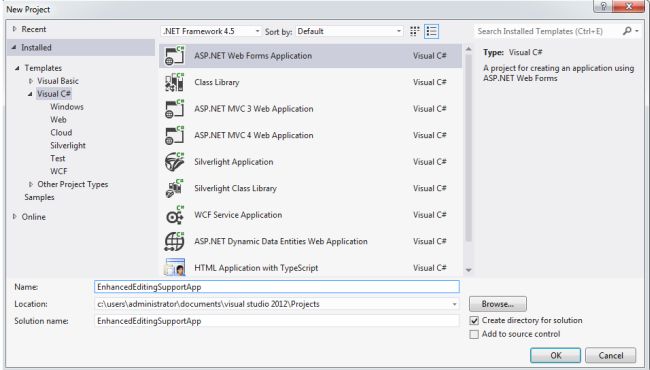This screenshot has width=650, height=370.
Task: Select the Web category
Action: point(58,120)
